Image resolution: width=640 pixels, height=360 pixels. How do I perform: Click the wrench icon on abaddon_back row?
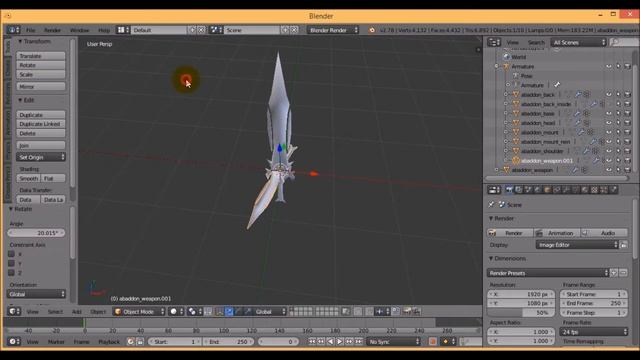578,95
